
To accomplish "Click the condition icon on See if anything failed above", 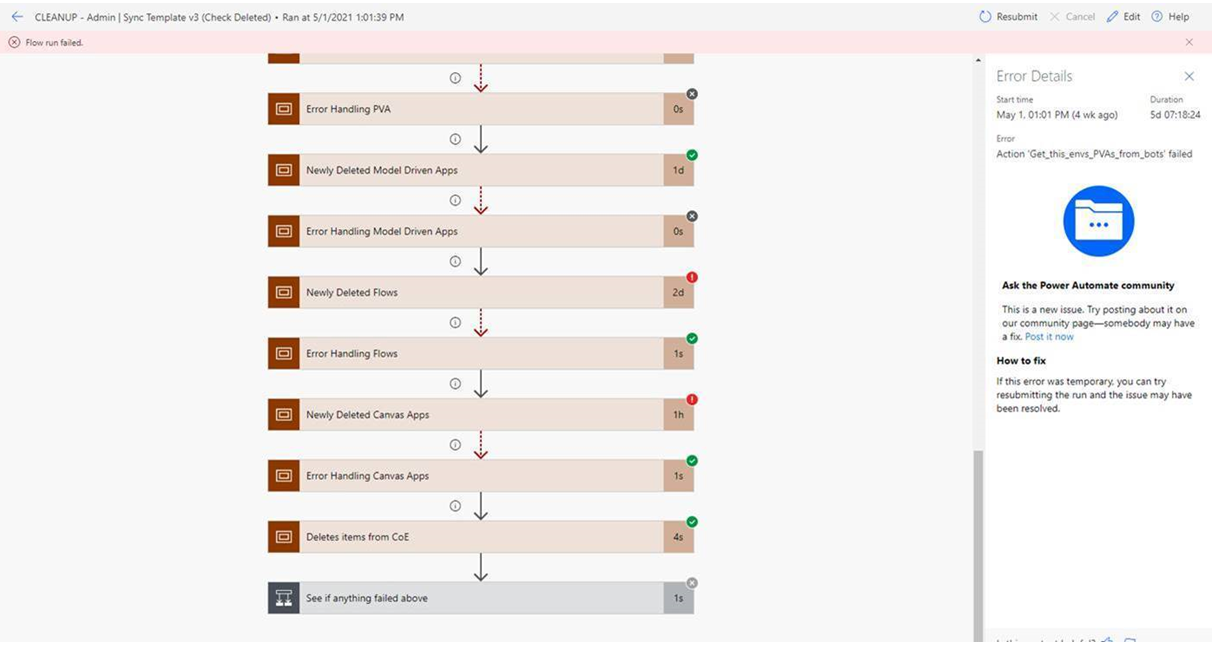I will click(x=283, y=597).
